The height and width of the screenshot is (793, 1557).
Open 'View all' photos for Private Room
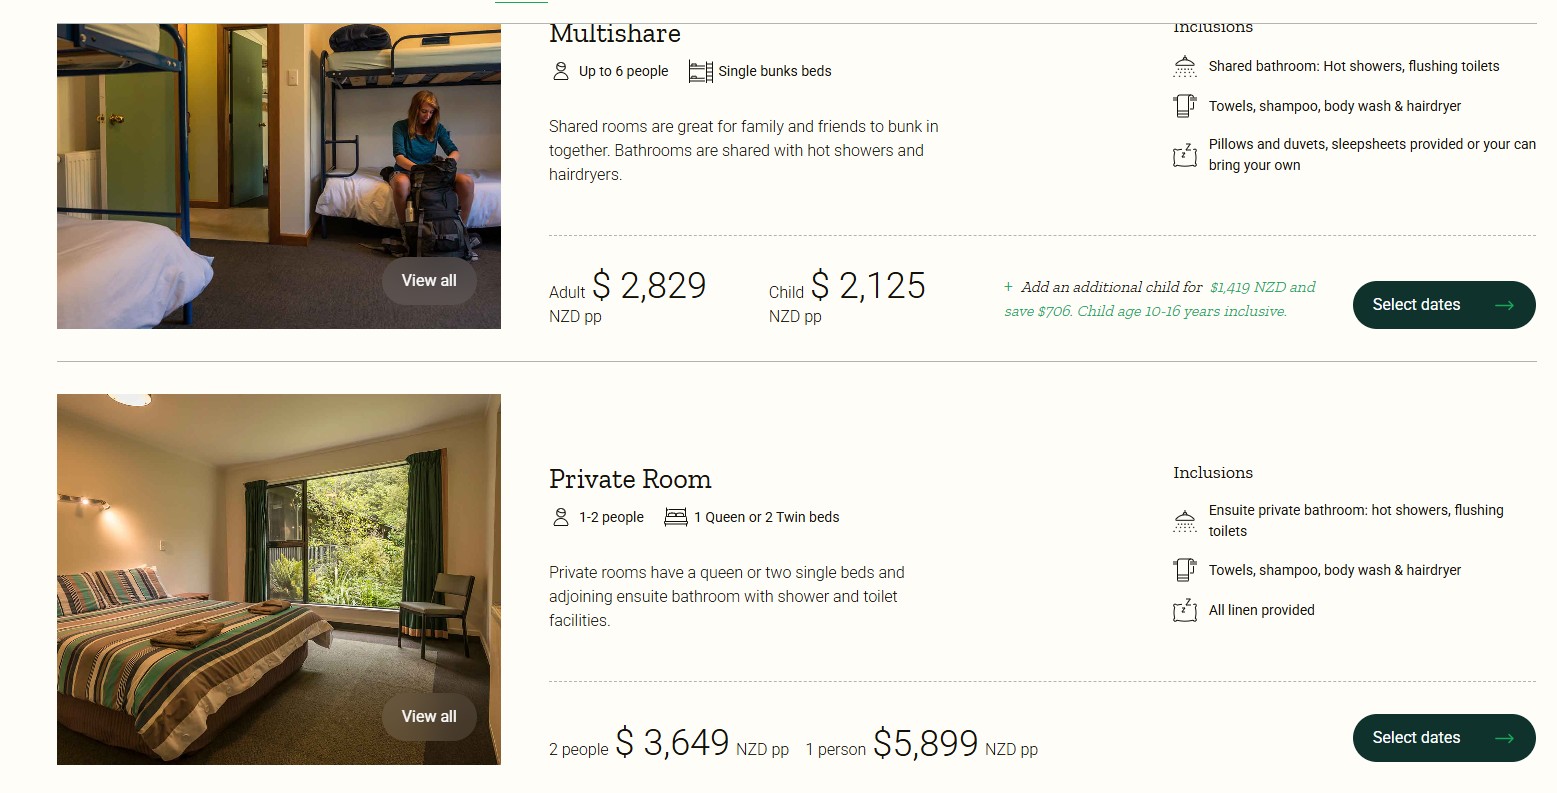pyautogui.click(x=429, y=717)
